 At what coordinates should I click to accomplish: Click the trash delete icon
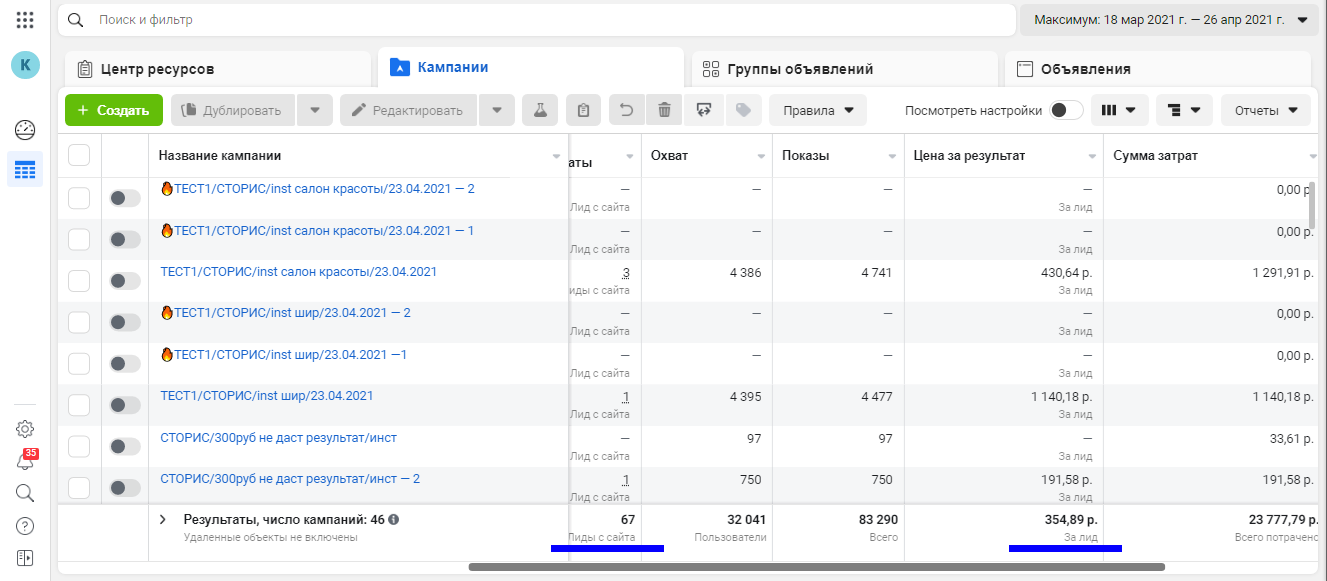point(665,110)
